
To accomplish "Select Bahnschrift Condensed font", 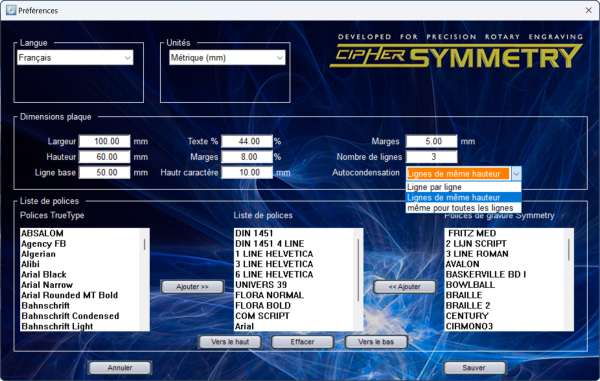I will tap(80, 316).
